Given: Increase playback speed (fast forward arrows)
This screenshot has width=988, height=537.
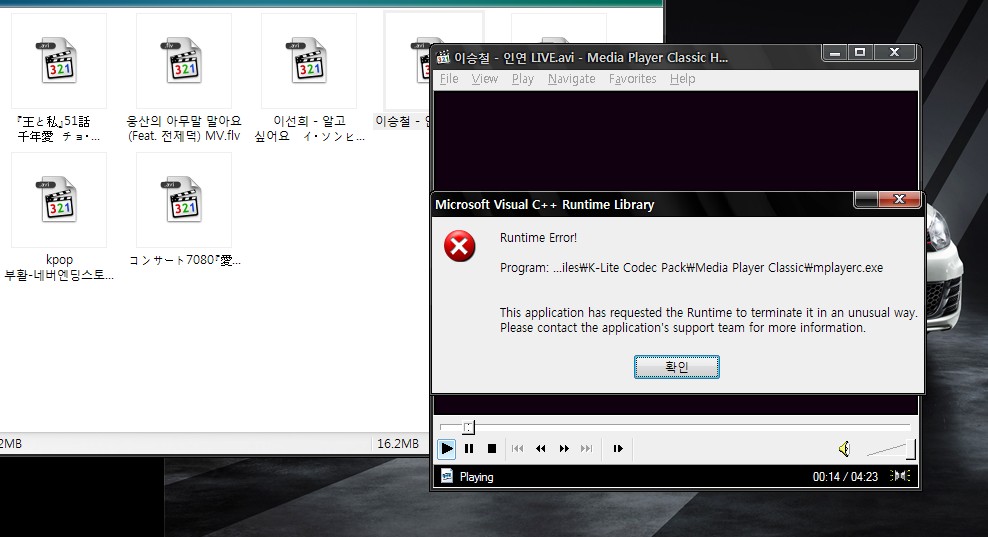Looking at the screenshot, I should (x=564, y=449).
